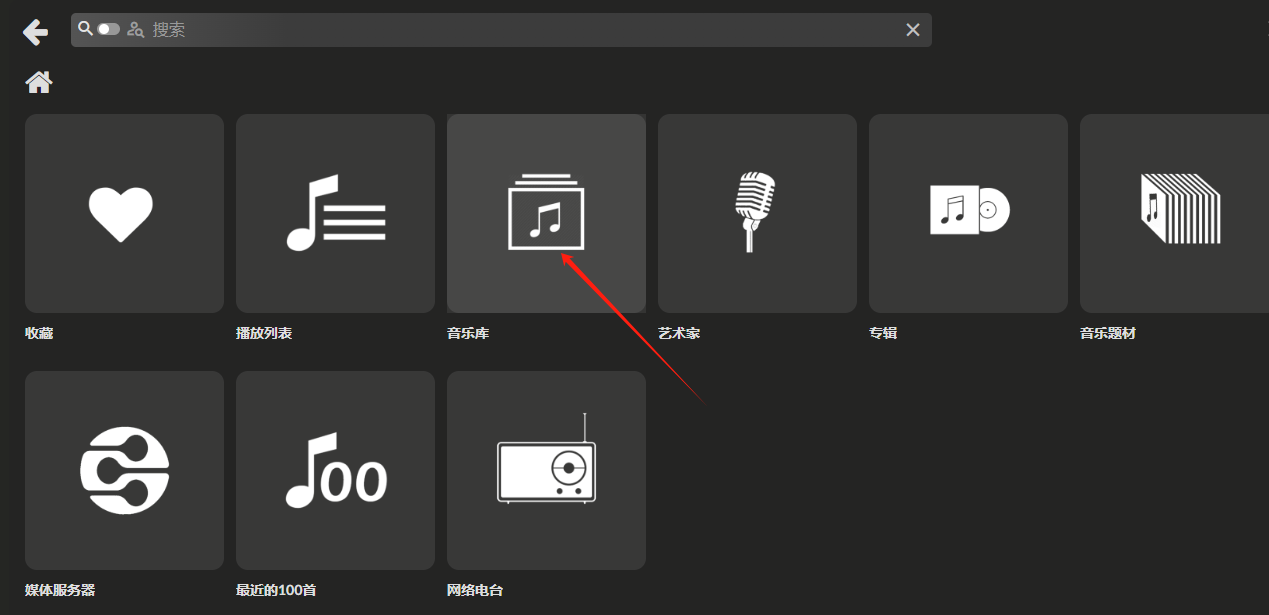This screenshot has height=615, width=1269.
Task: Click the 网络电台 label text
Action: tap(475, 590)
